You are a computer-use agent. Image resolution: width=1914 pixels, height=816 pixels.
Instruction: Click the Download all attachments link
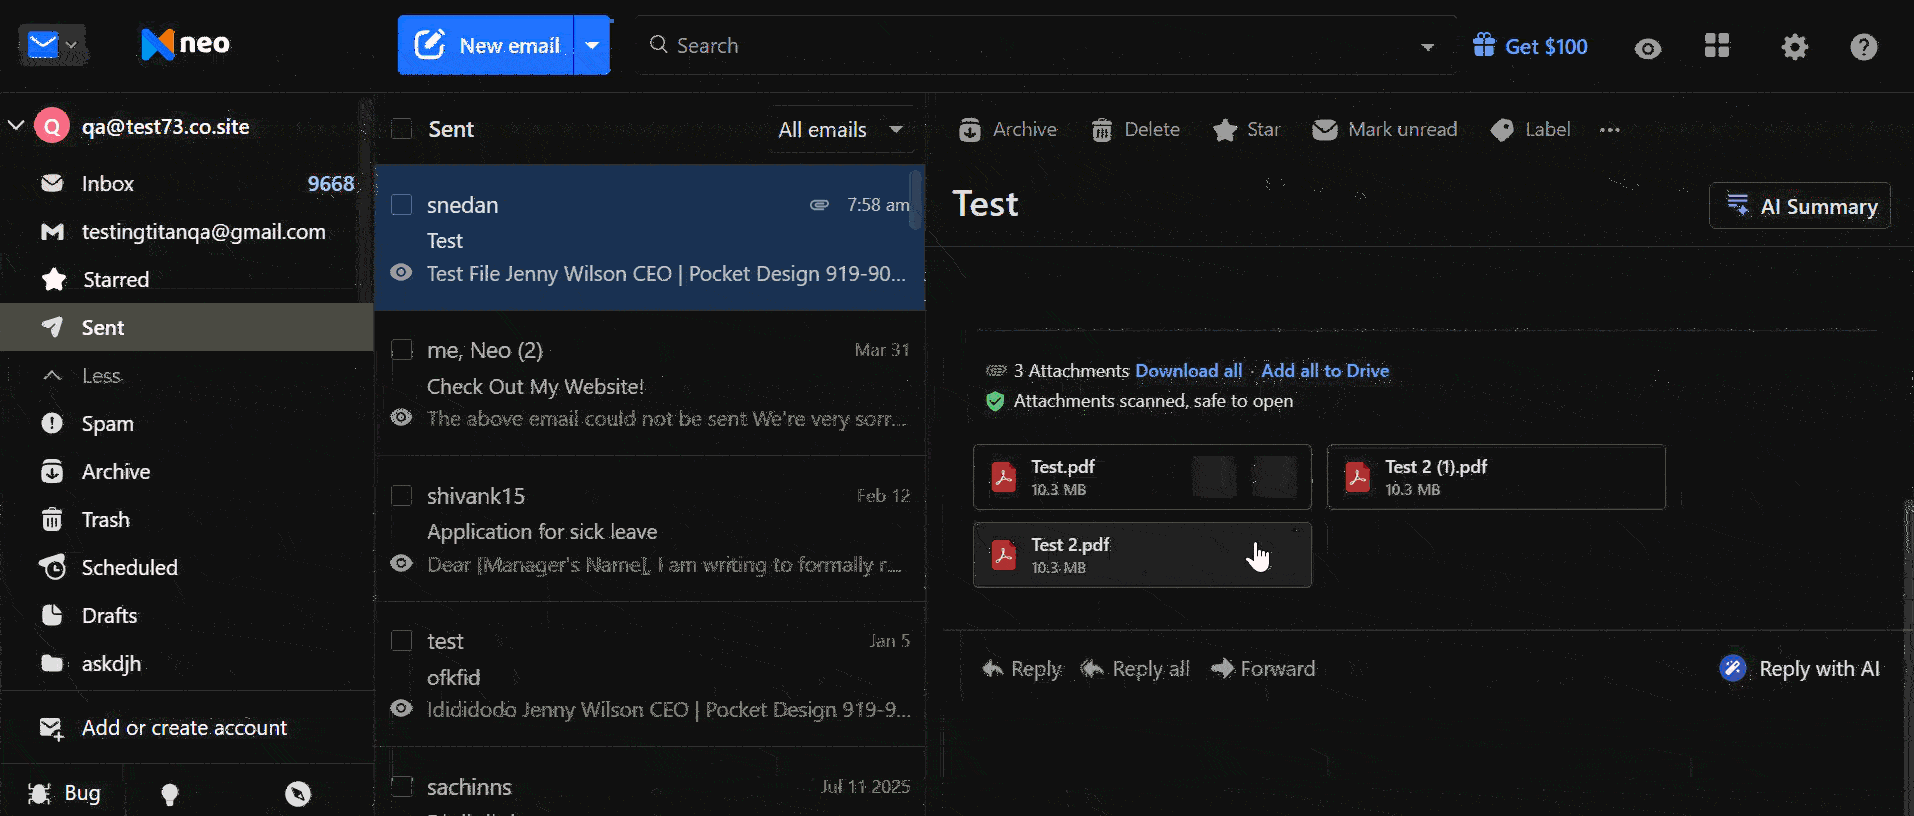(x=1188, y=371)
